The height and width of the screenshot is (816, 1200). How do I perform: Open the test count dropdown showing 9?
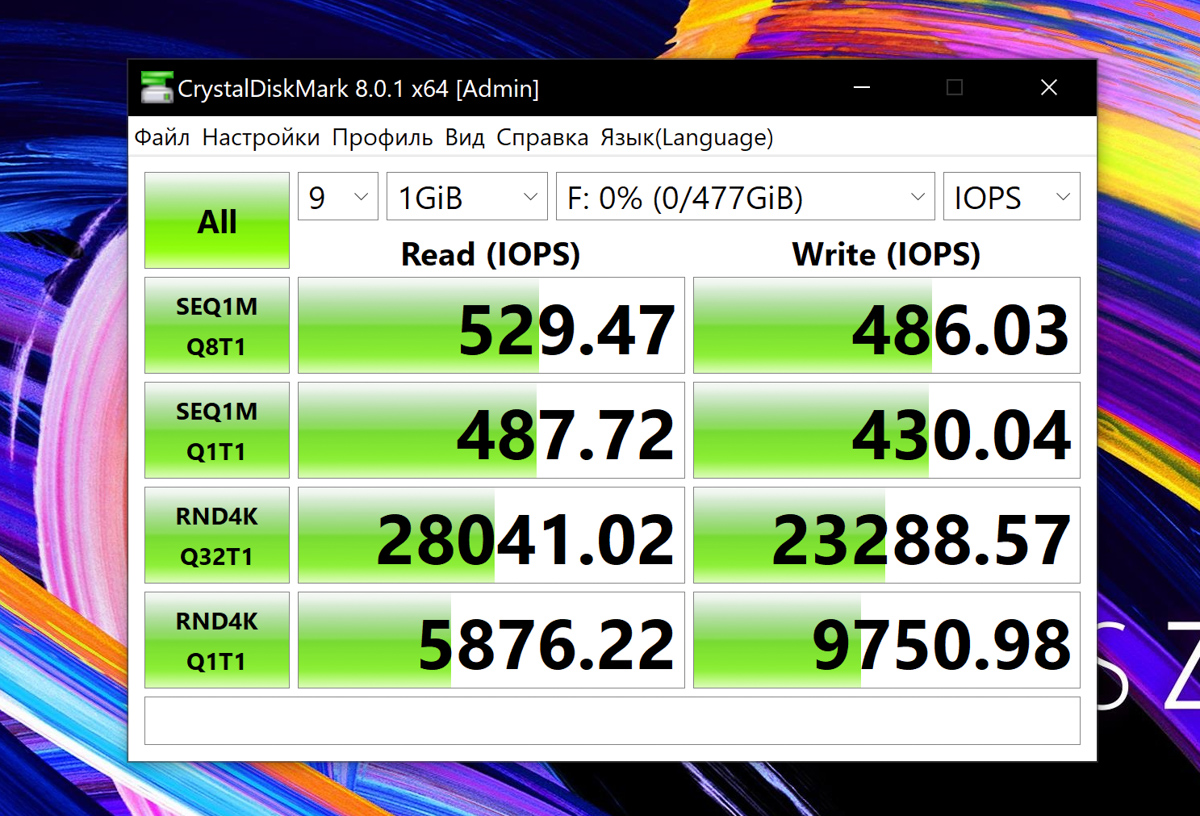pos(338,197)
